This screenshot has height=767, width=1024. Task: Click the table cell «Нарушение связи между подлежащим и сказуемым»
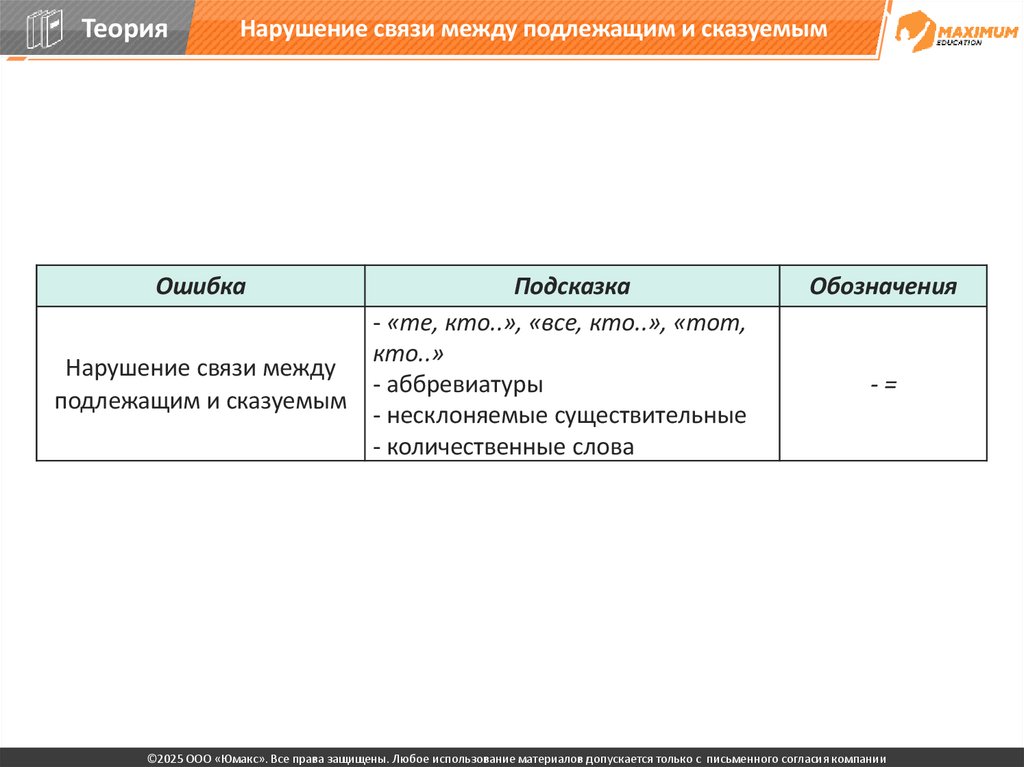(x=200, y=384)
